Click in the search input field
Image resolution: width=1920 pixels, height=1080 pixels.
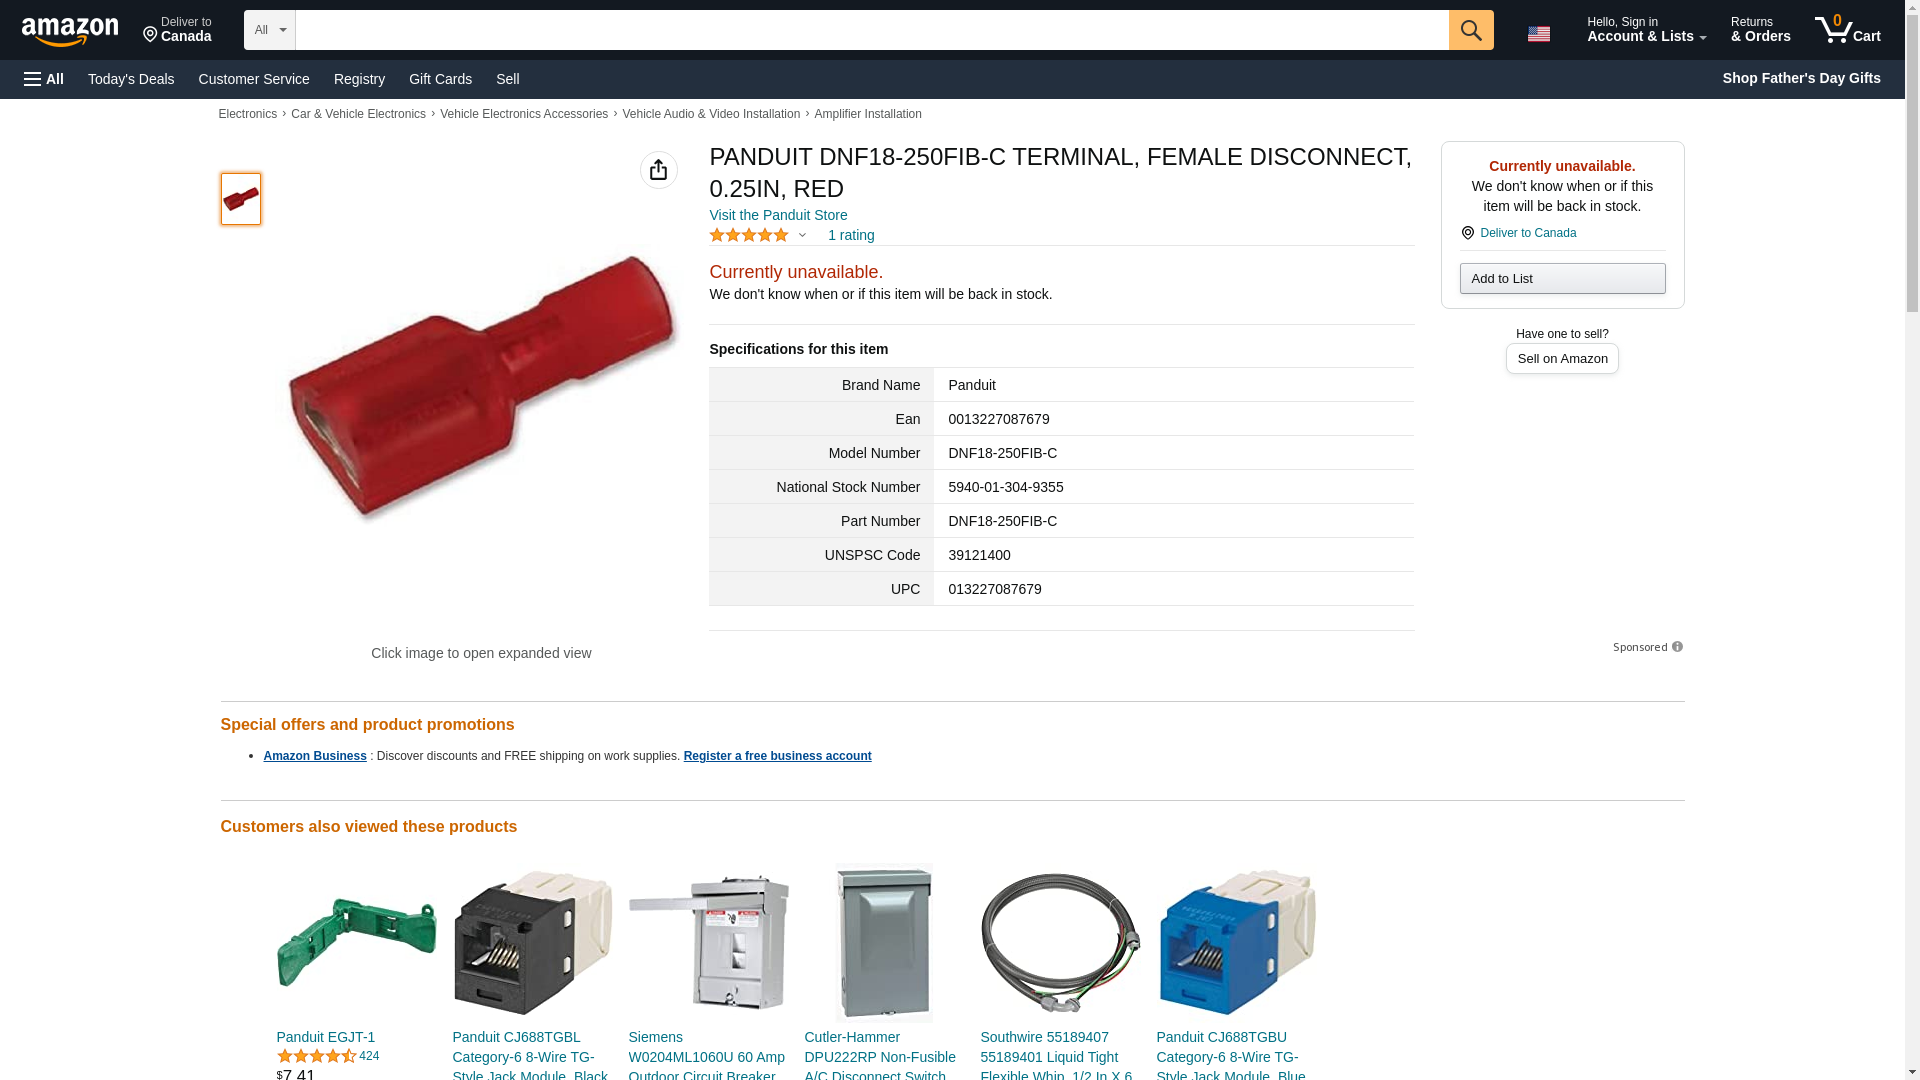click(872, 30)
